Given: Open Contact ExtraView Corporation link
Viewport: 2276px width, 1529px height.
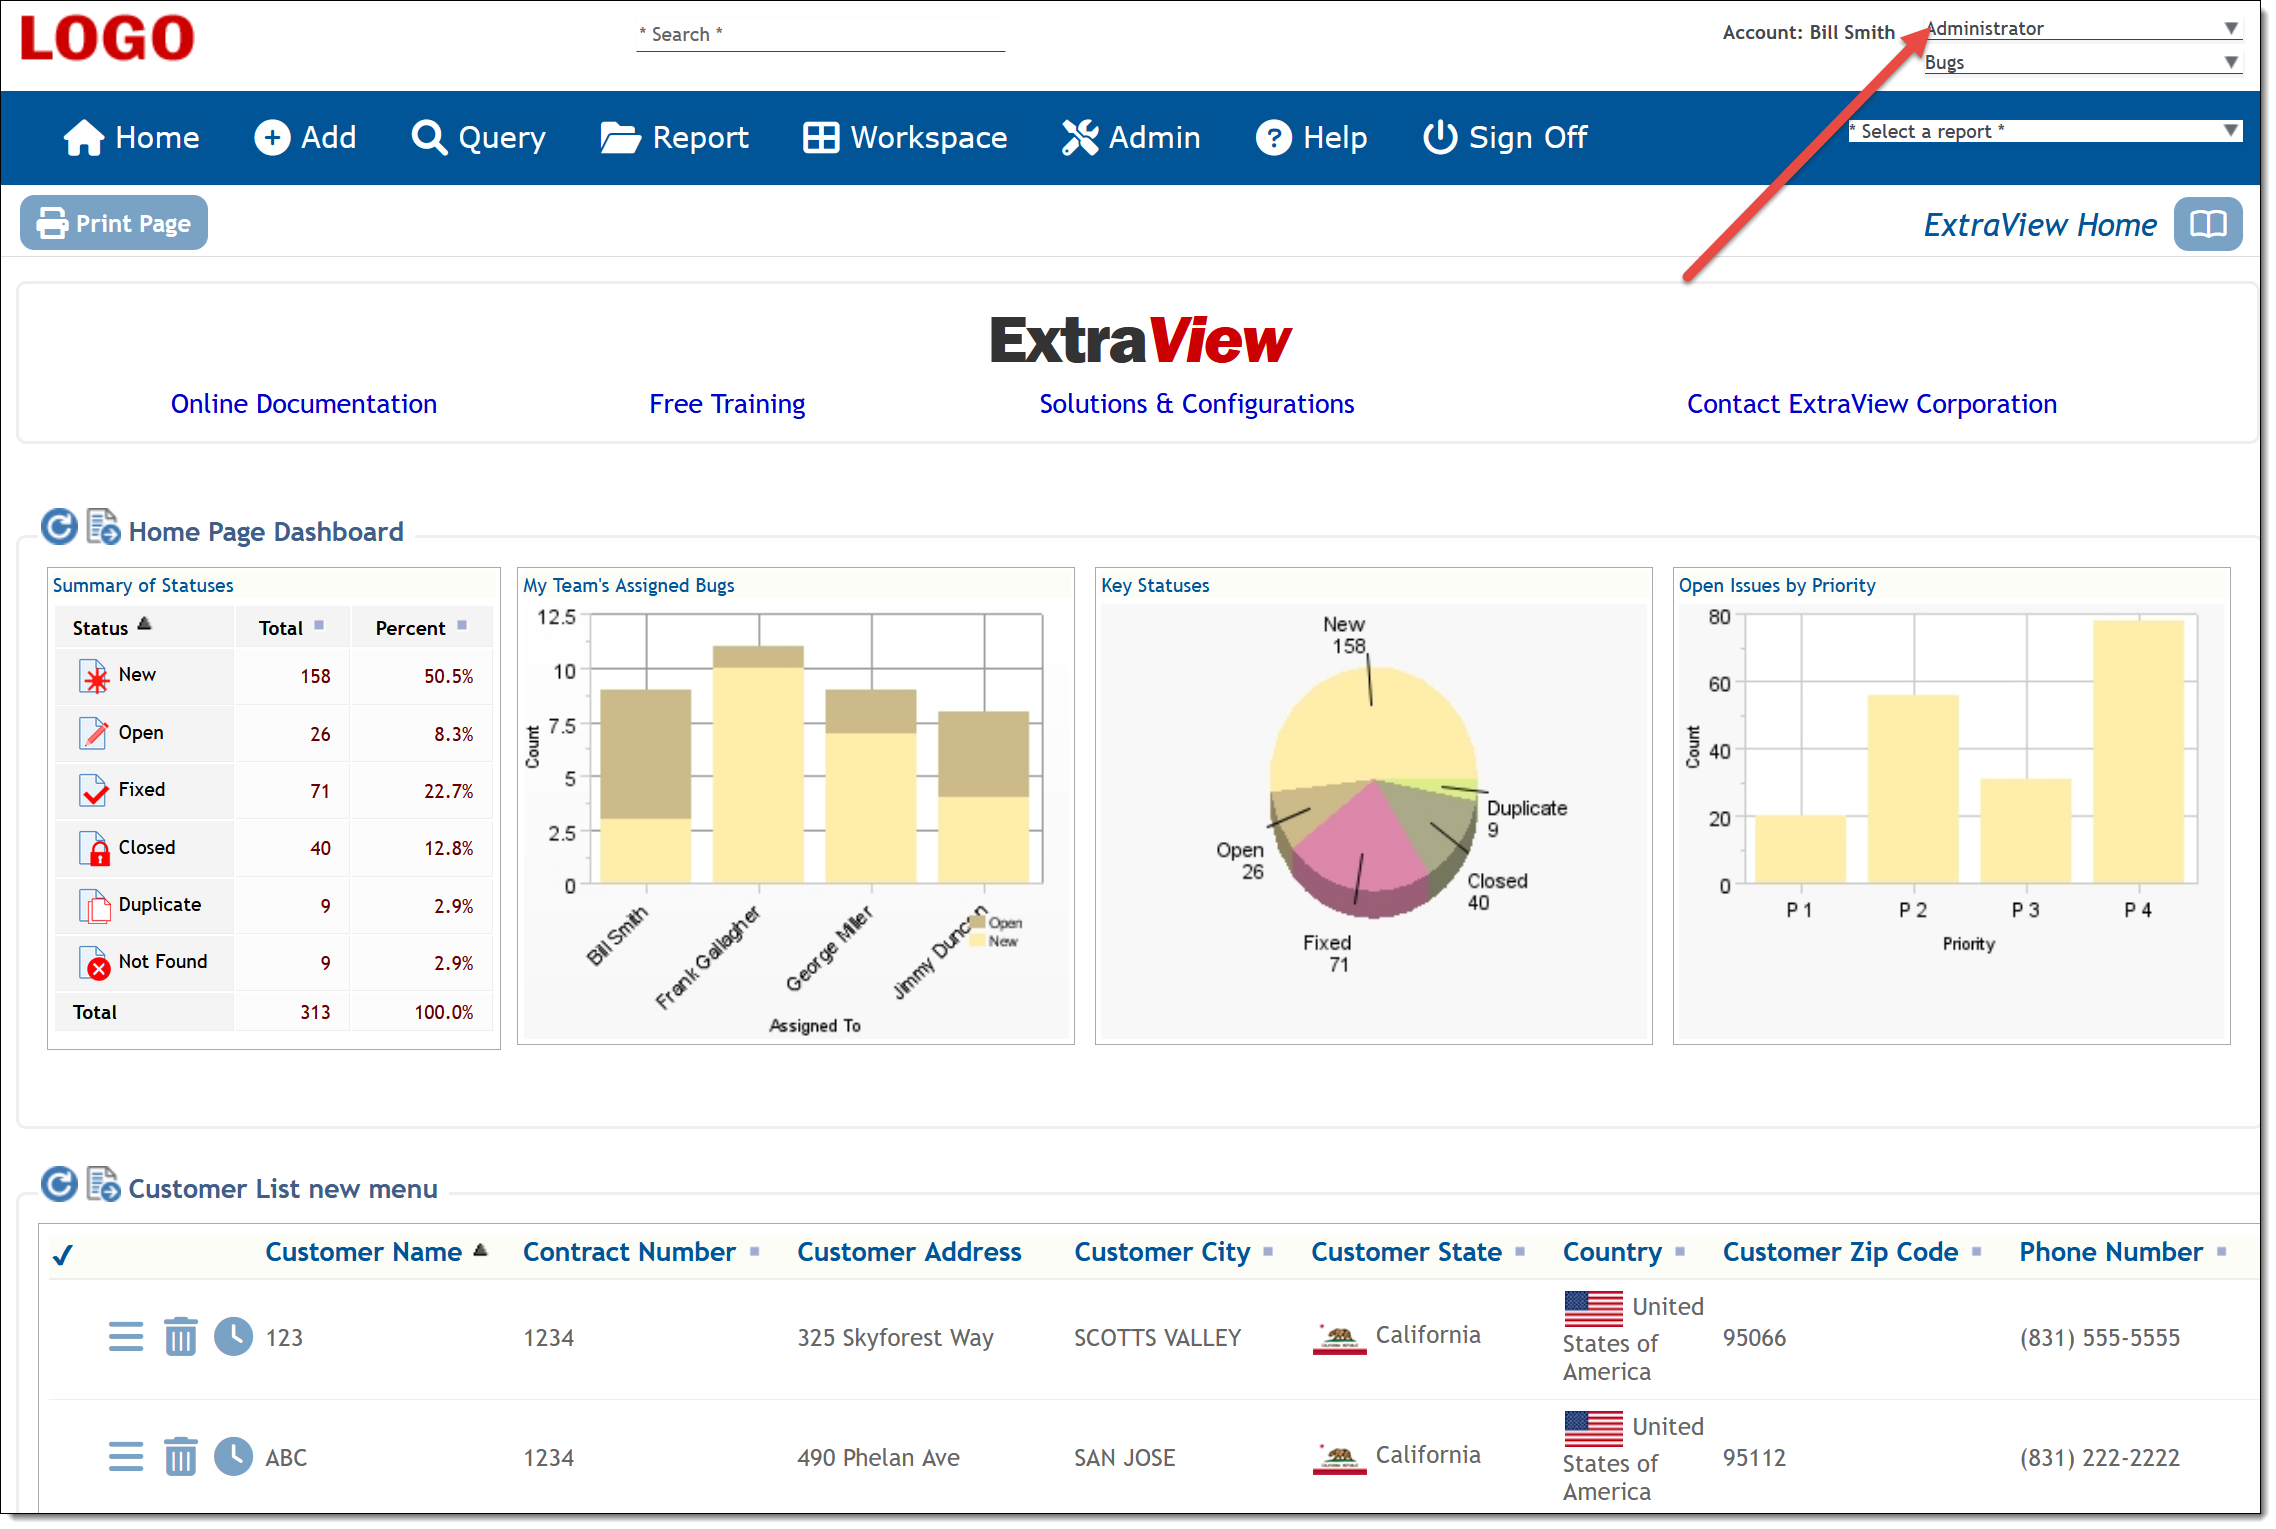Looking at the screenshot, I should (x=1872, y=404).
